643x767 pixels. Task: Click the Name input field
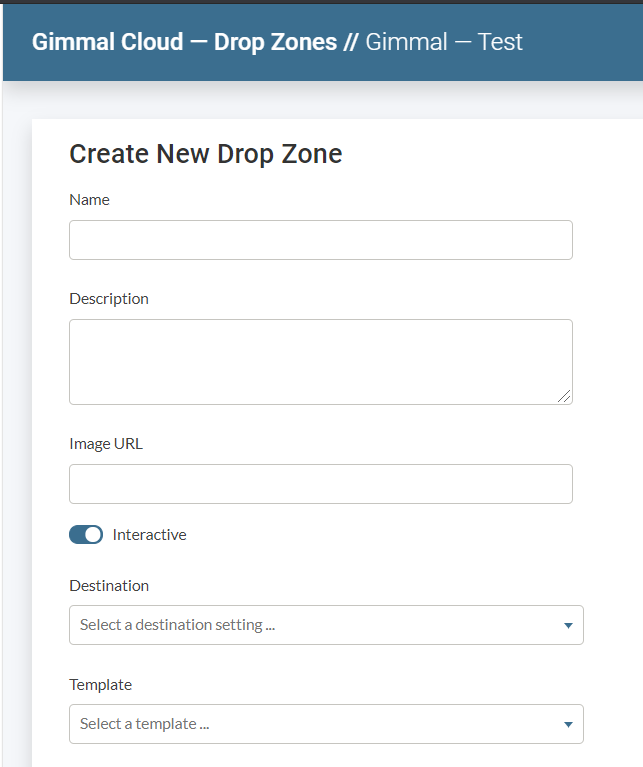pos(320,240)
